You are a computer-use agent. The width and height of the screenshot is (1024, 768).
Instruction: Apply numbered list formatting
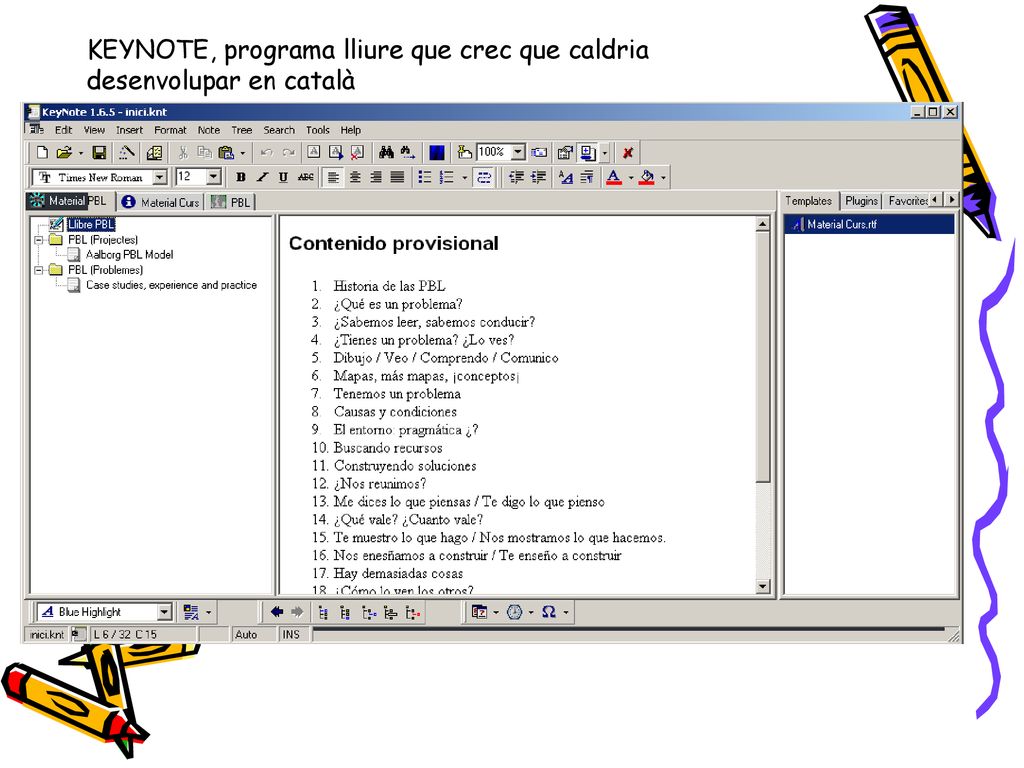coord(447,177)
